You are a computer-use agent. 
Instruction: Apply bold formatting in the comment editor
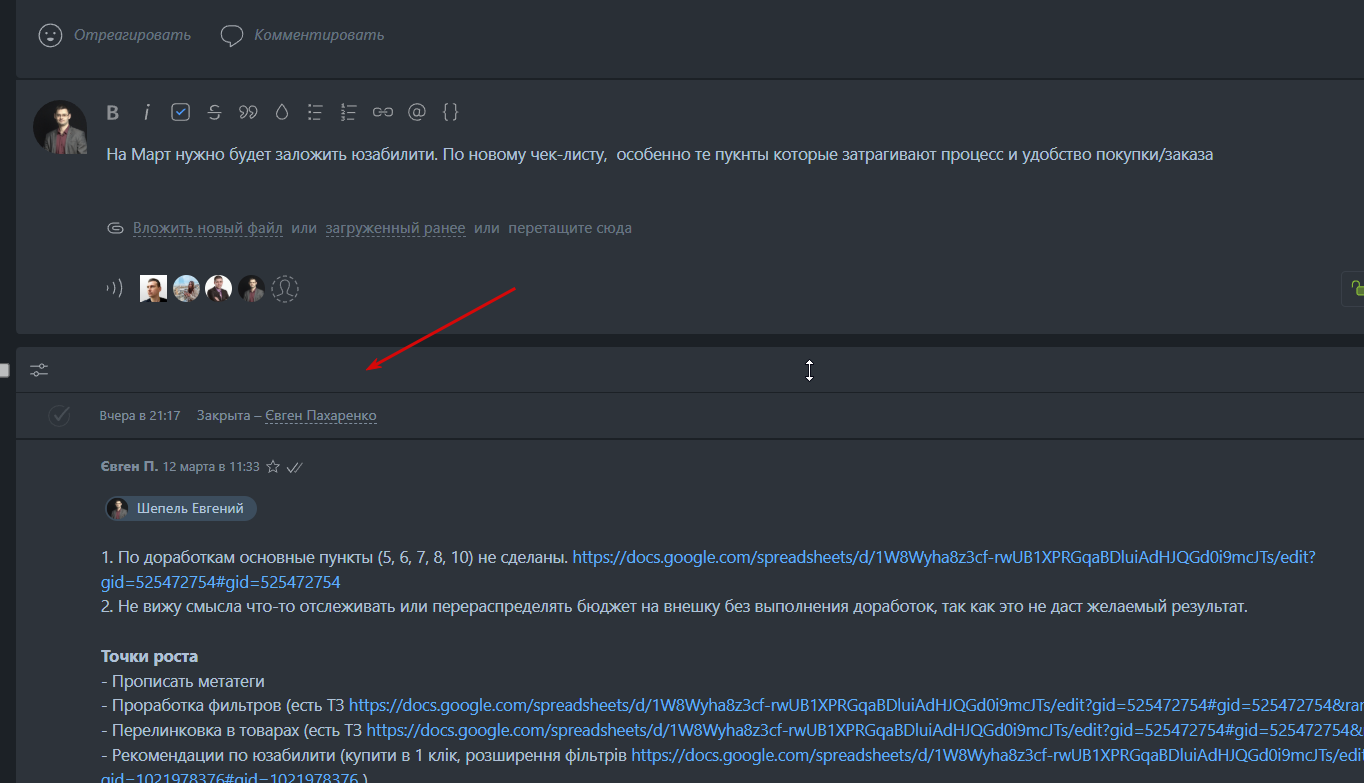(x=113, y=112)
